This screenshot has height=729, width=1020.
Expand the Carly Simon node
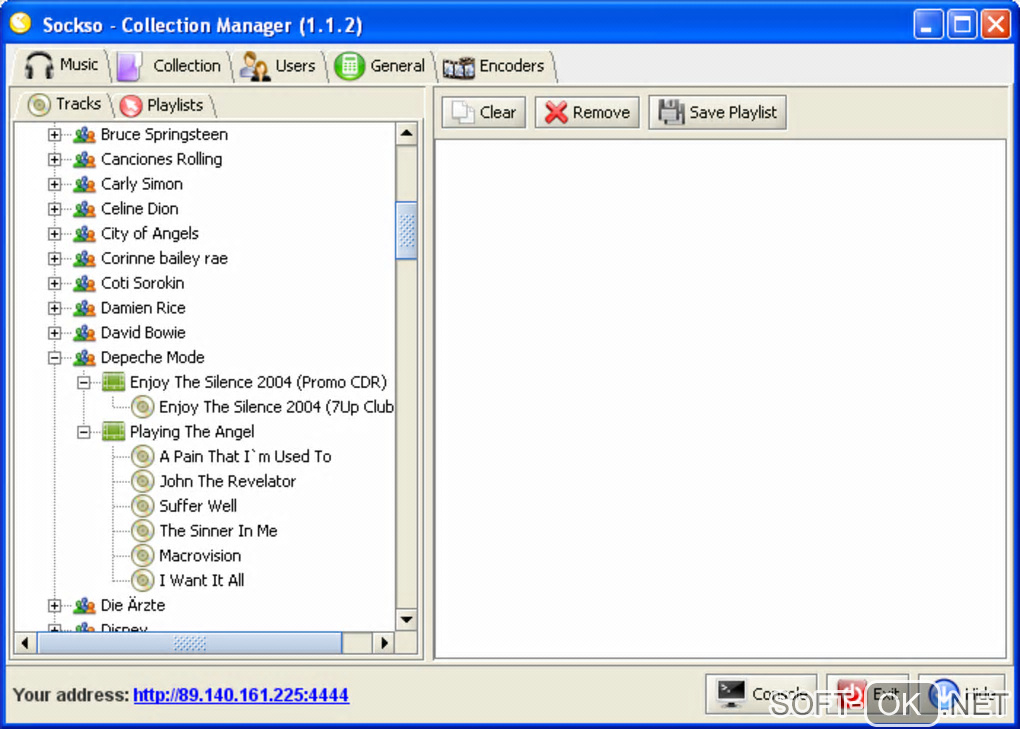(55, 184)
